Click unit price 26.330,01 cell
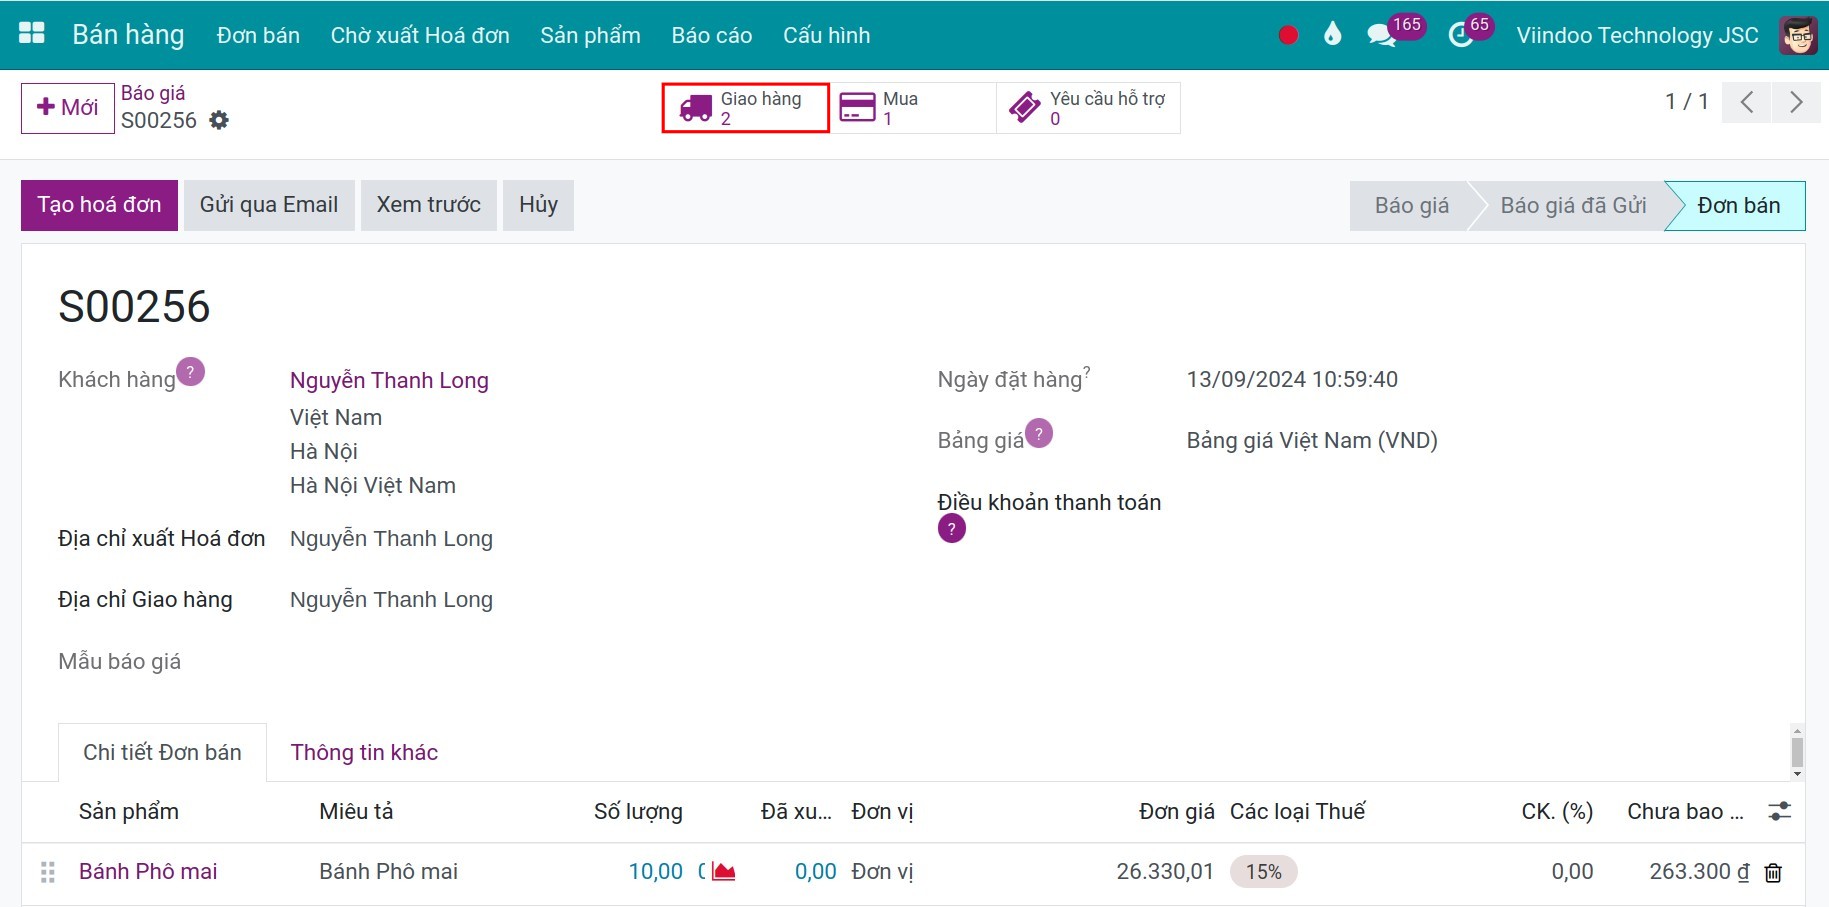The width and height of the screenshot is (1829, 907). tap(1165, 872)
